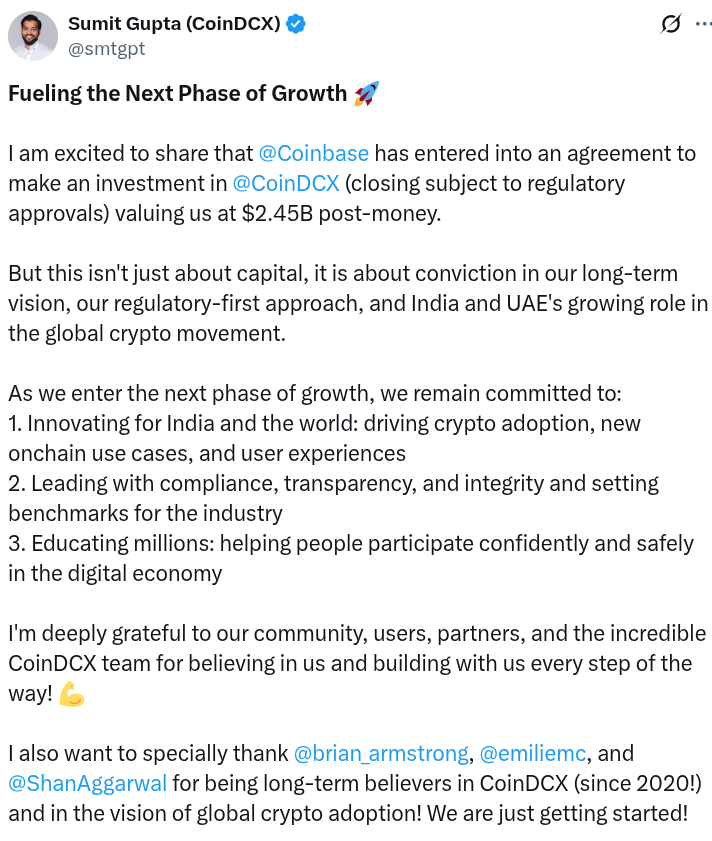
Task: Click the blue verified badge
Action: coord(296,24)
